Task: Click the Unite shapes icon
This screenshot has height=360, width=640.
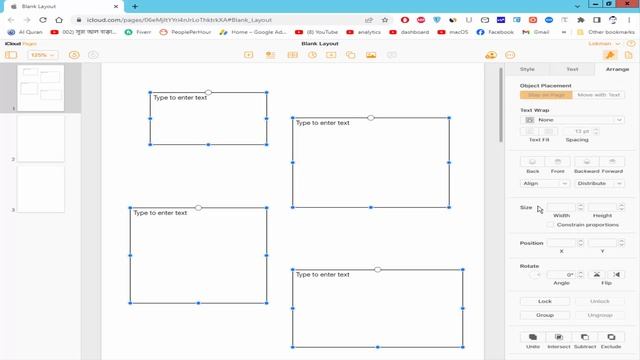Action: 533,337
